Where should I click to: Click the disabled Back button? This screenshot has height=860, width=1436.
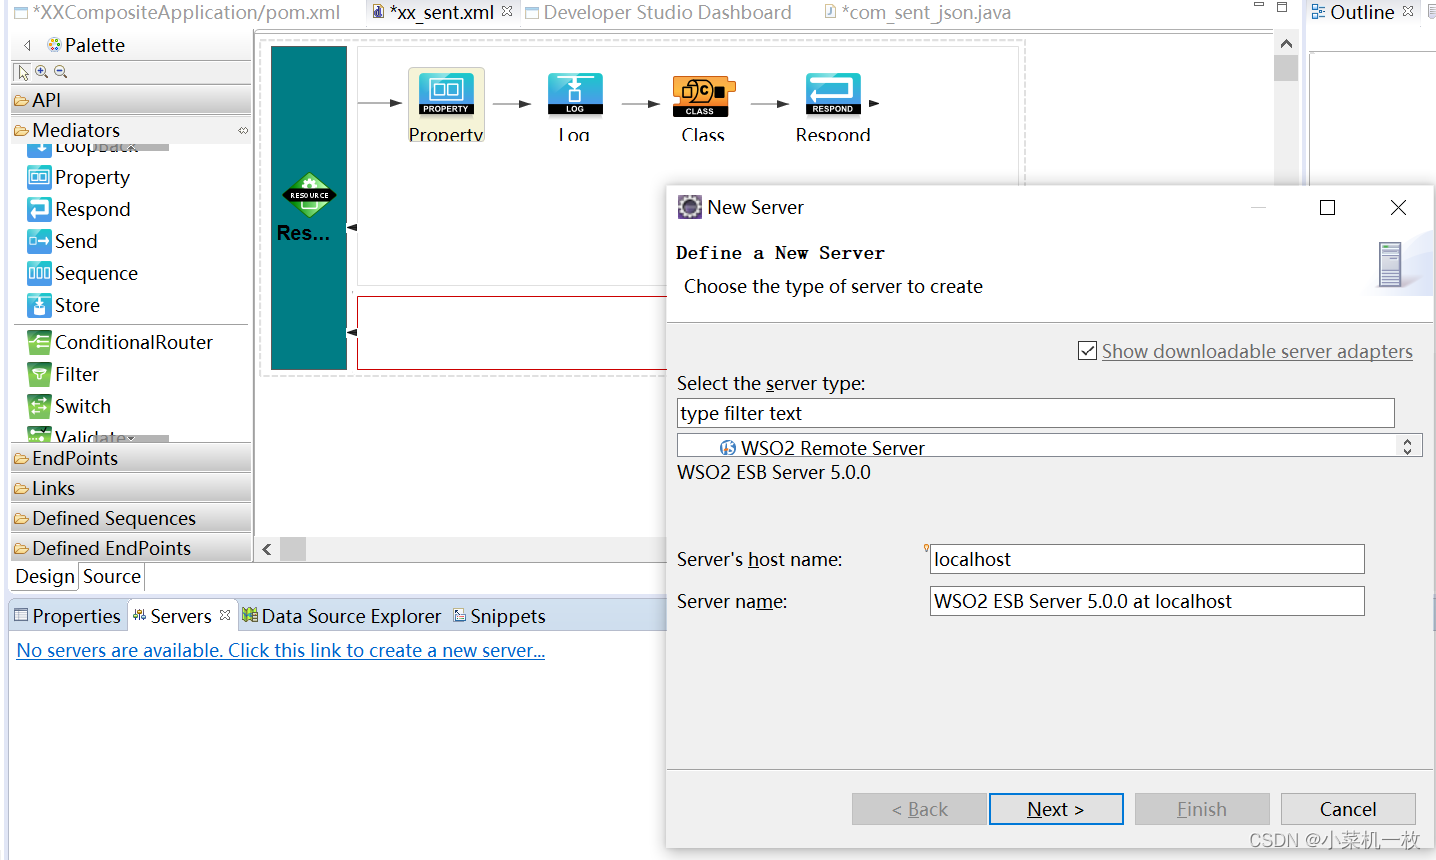[919, 809]
